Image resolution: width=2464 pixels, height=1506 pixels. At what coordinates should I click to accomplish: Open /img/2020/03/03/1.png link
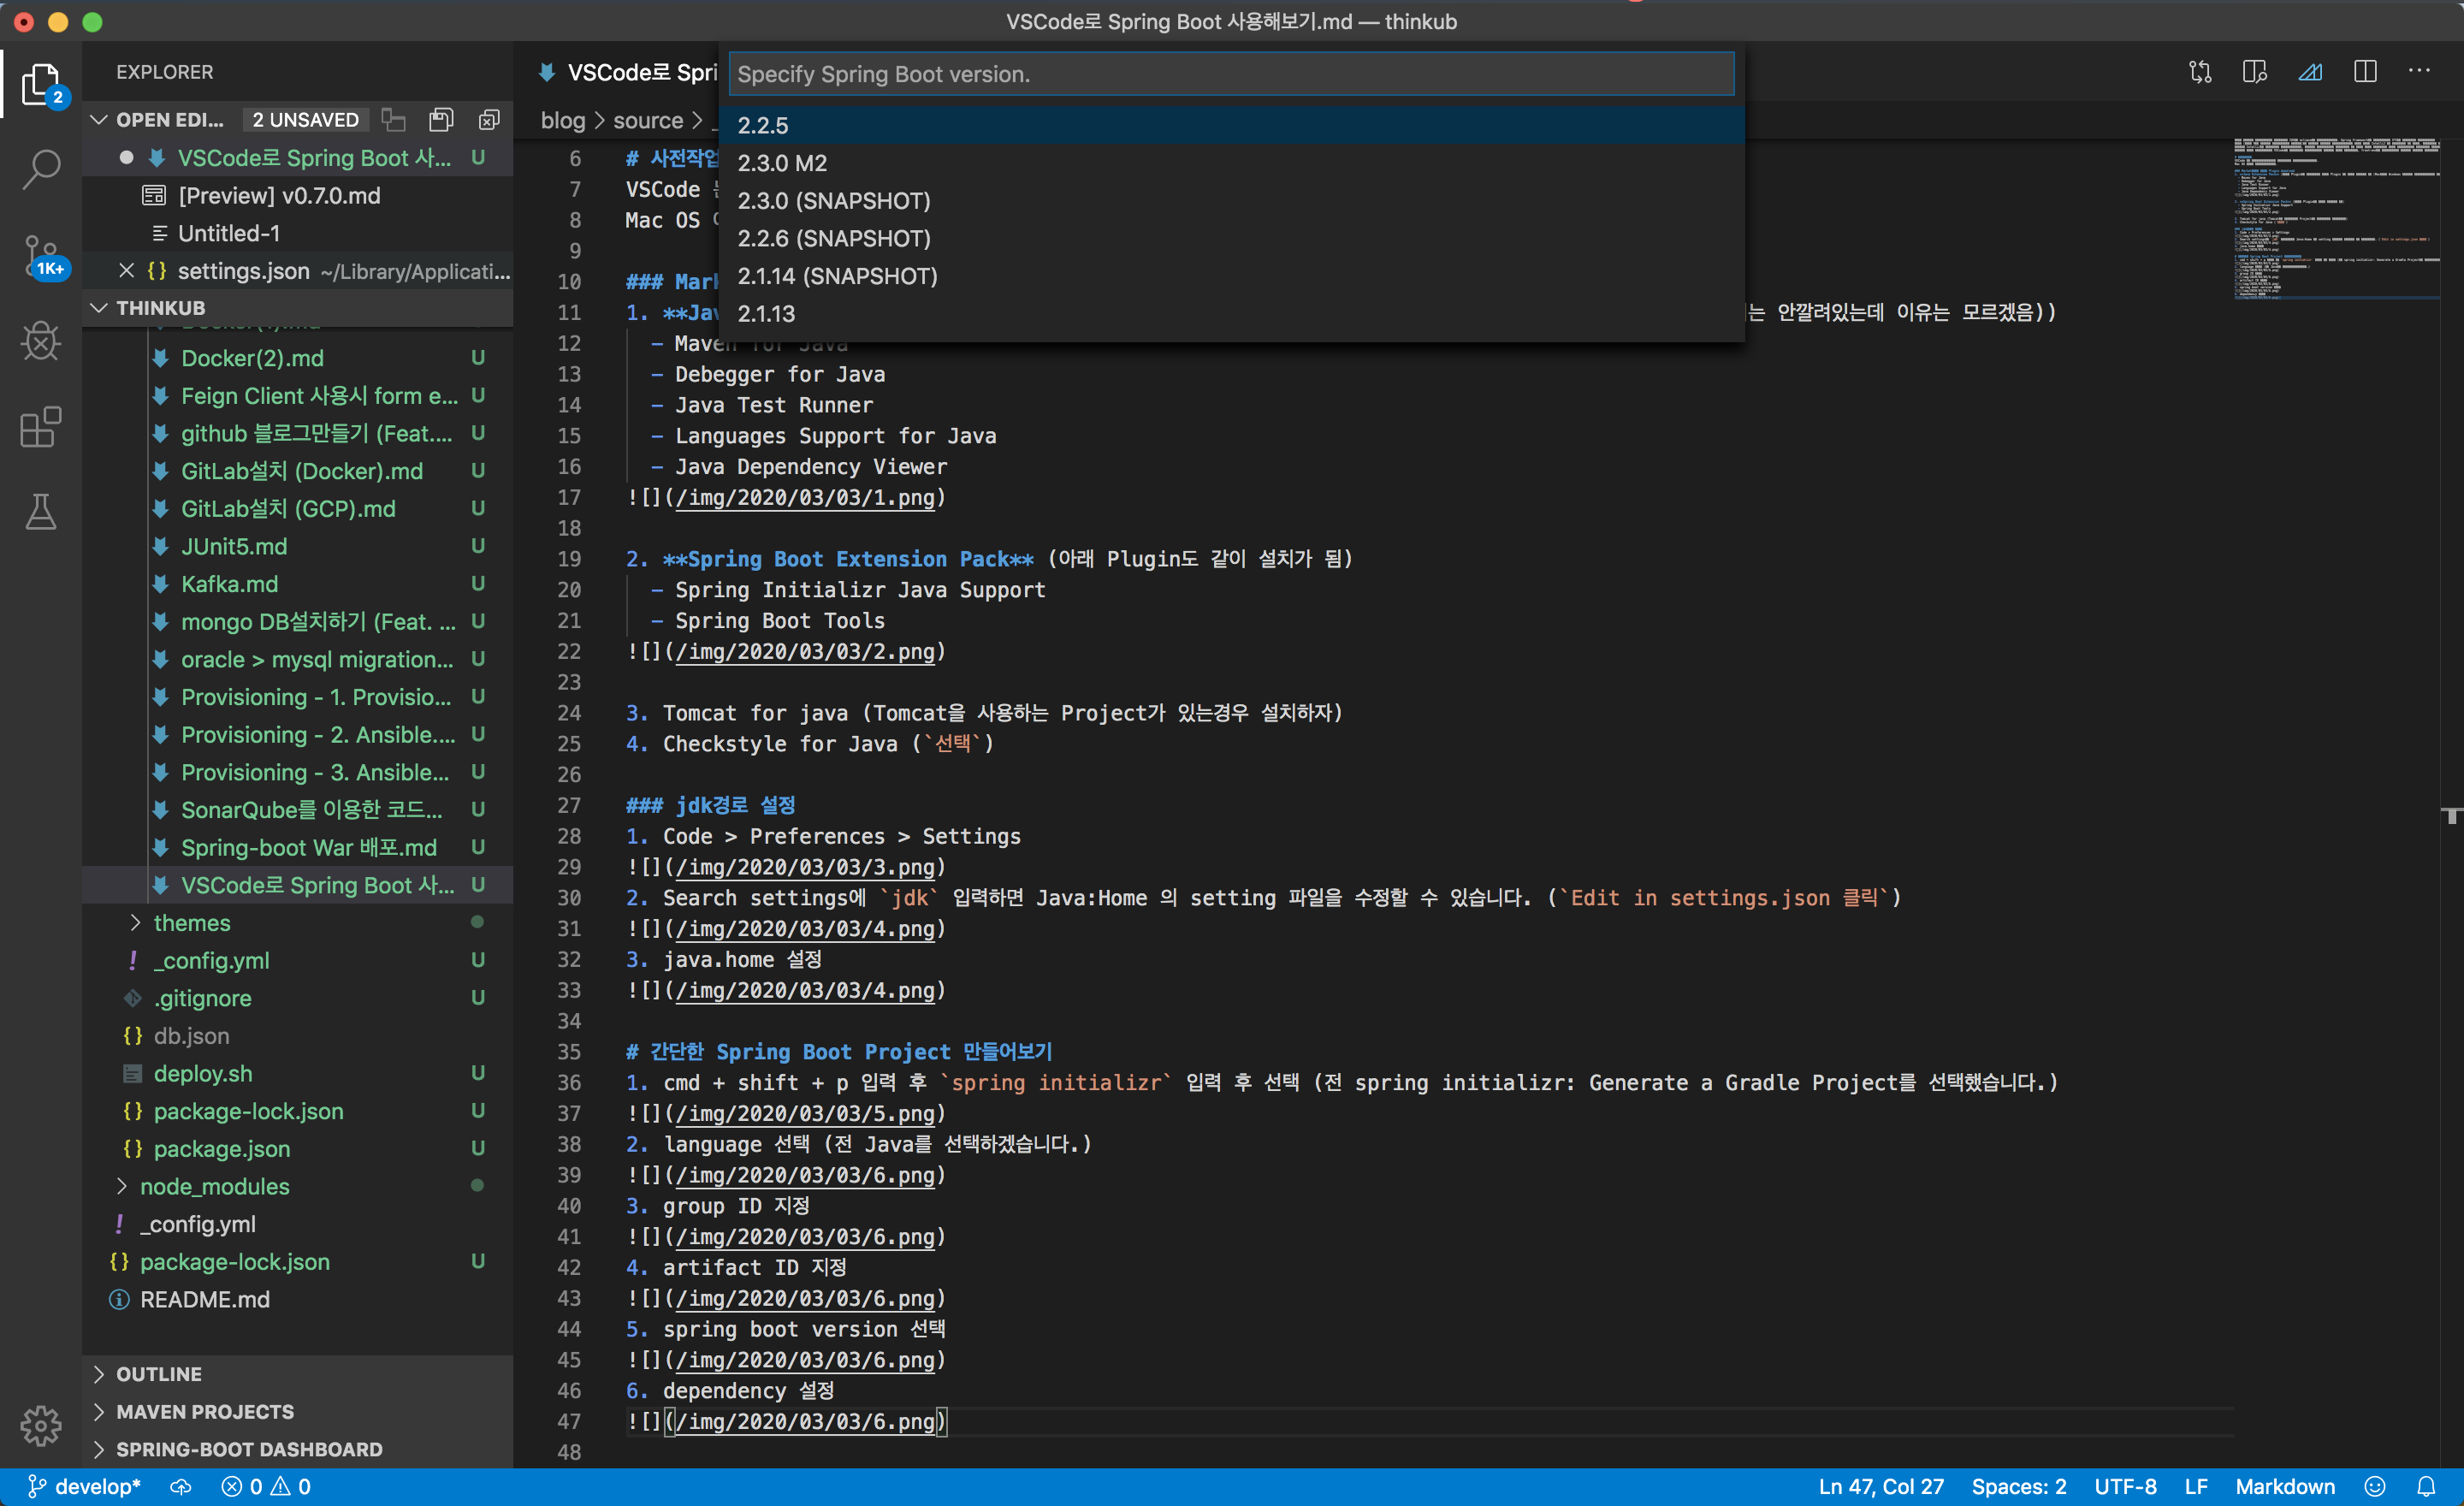806,497
